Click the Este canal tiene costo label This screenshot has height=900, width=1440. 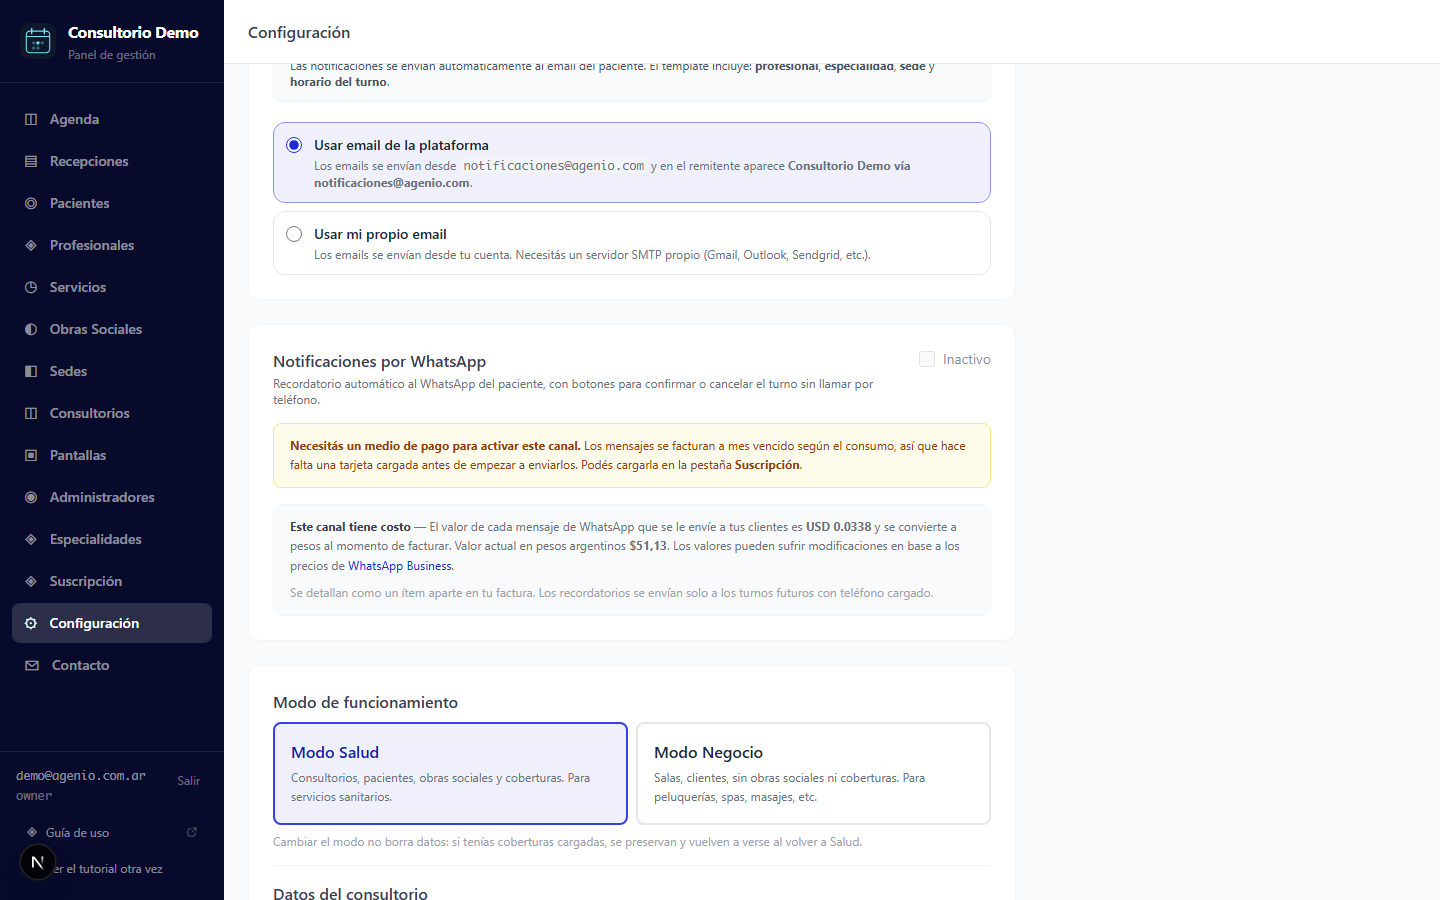[x=350, y=527]
